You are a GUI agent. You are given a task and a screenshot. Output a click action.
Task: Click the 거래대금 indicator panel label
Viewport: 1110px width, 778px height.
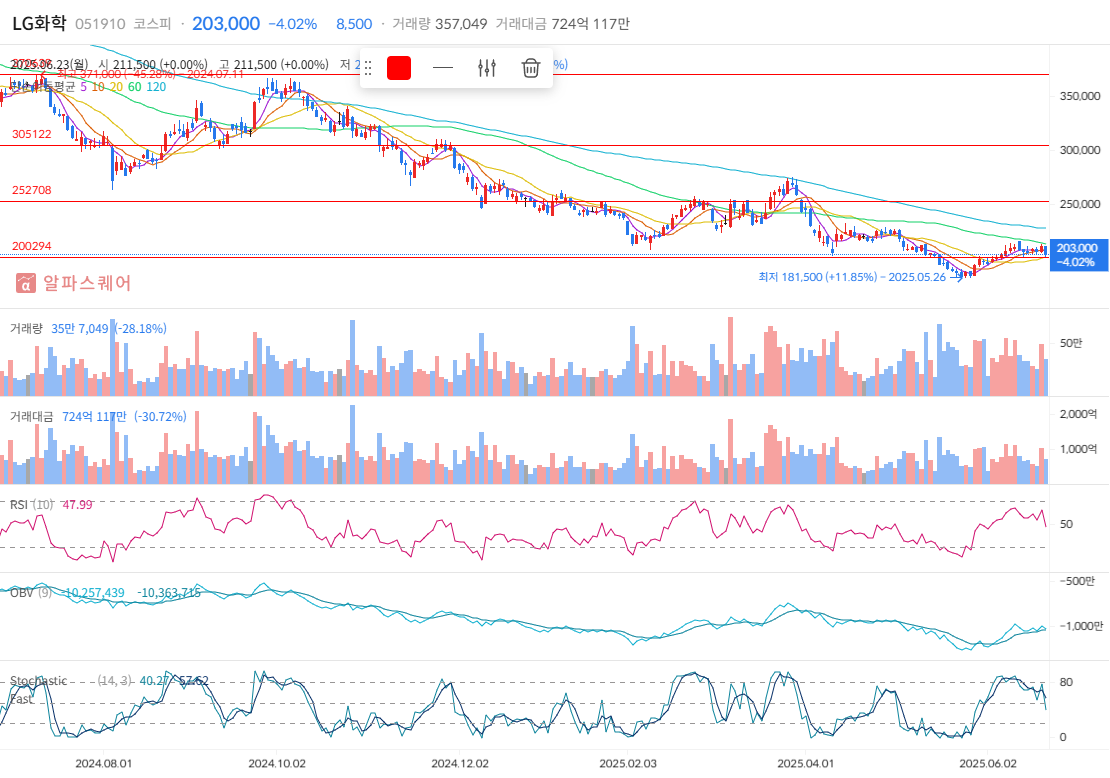click(31, 416)
